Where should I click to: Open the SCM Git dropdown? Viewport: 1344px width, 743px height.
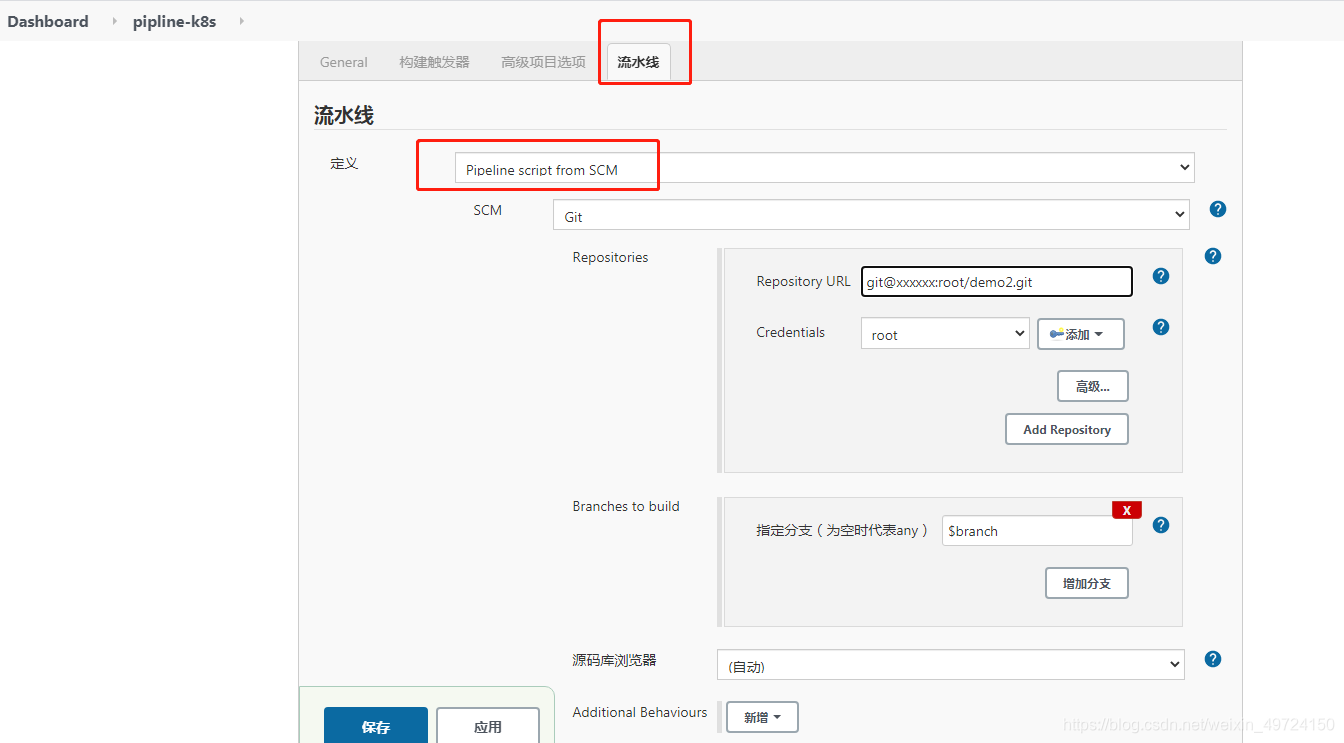[871, 215]
